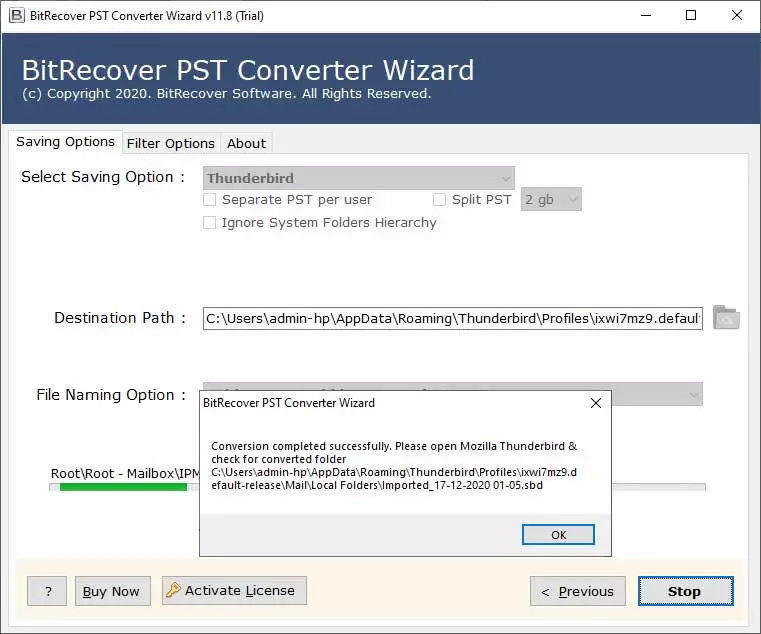
Task: Go back with the Previous button
Action: pos(578,591)
